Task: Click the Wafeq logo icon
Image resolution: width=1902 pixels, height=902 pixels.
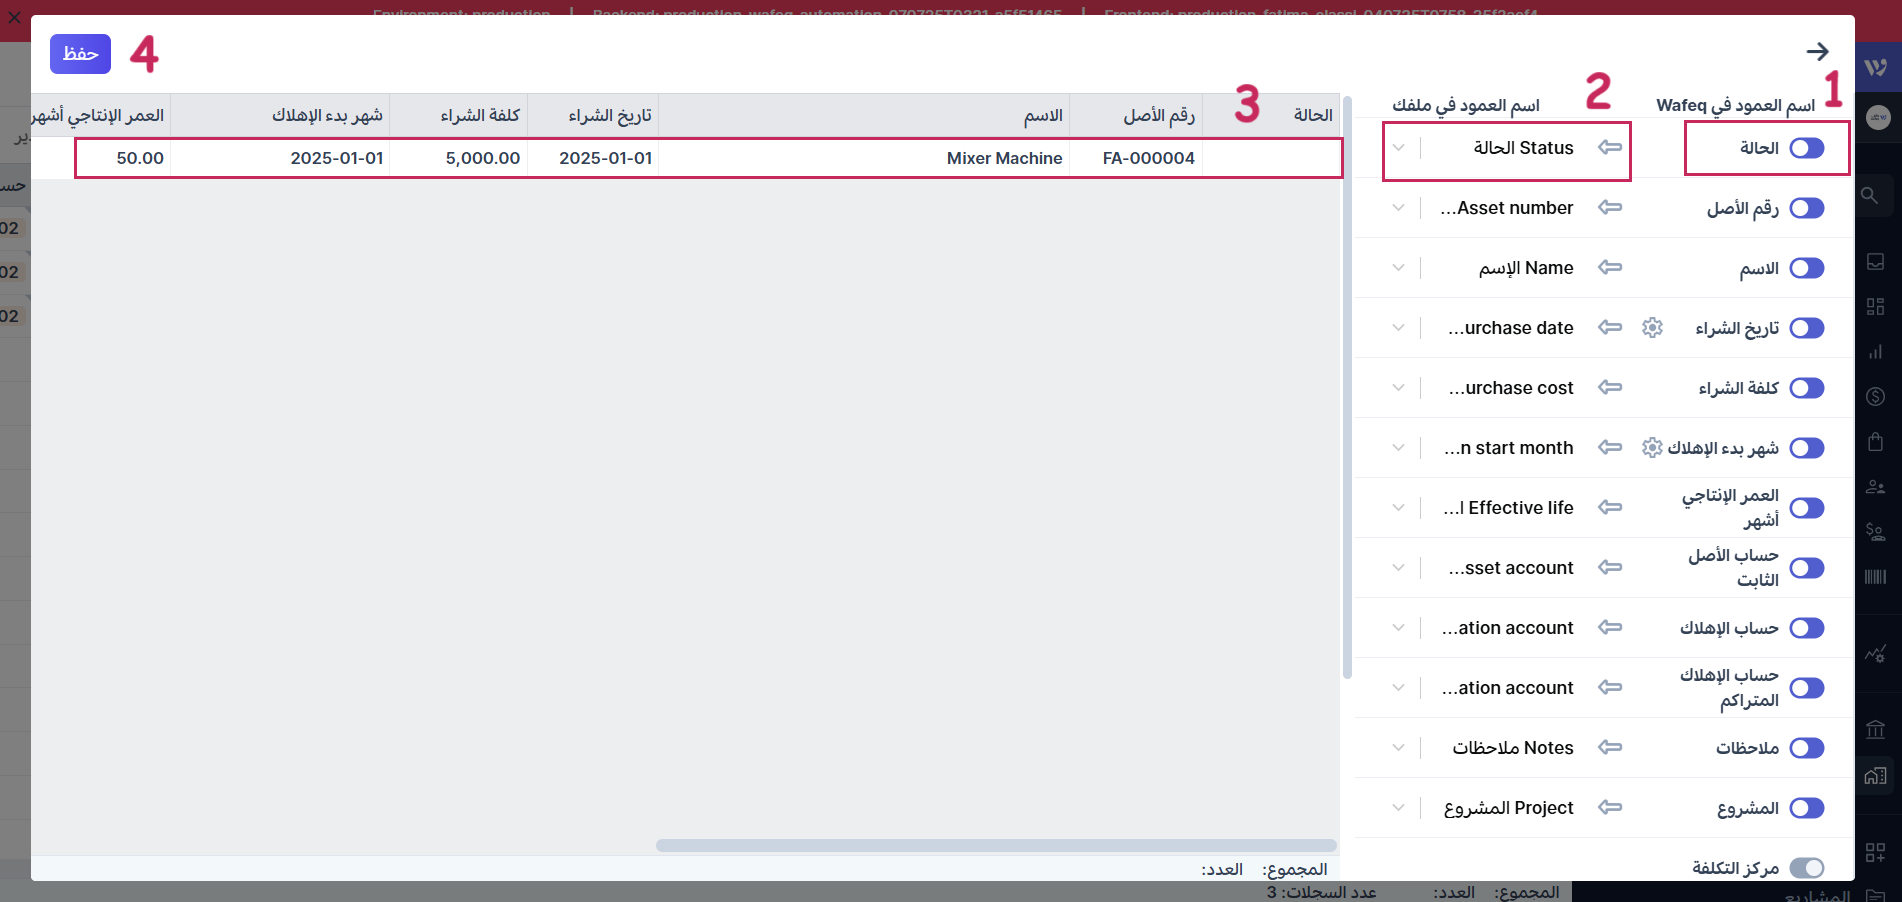Action: (1876, 67)
